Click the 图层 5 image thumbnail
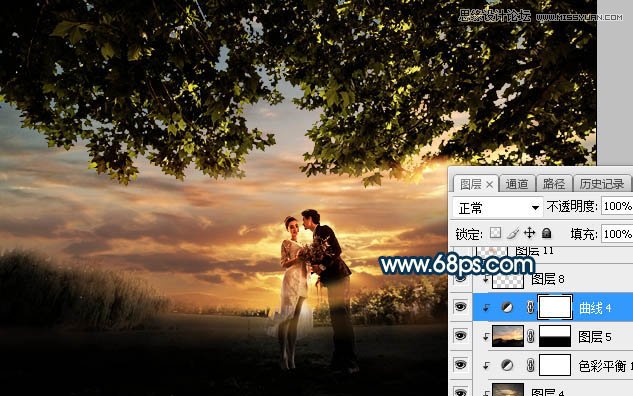This screenshot has width=633, height=396. click(x=508, y=336)
